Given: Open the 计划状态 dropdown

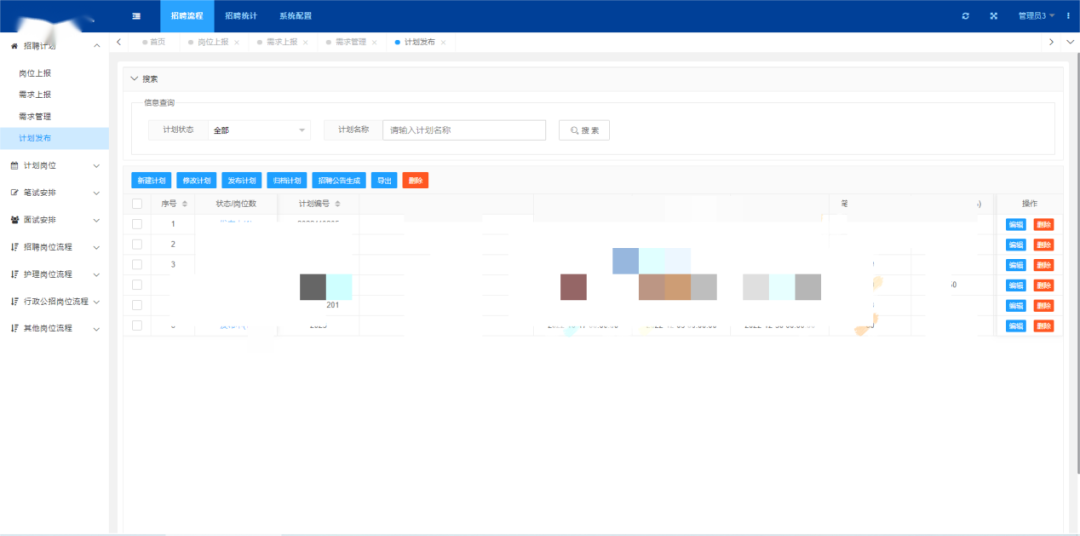Looking at the screenshot, I should (x=259, y=130).
